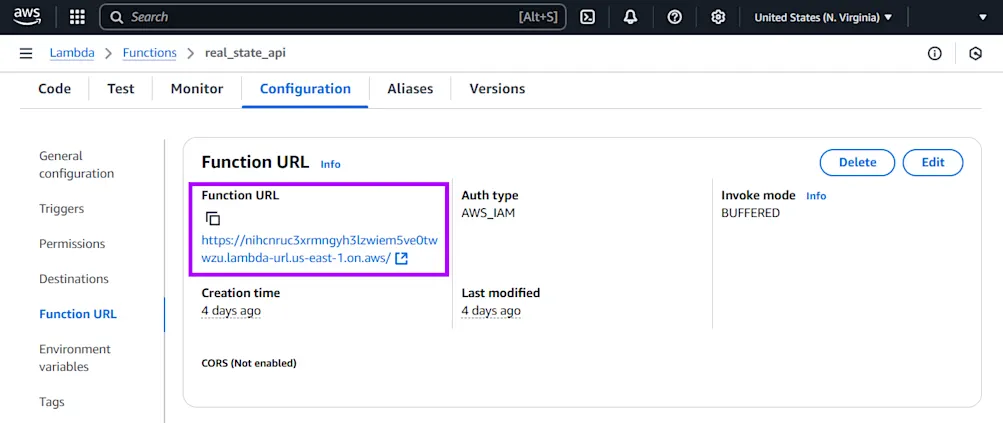Image resolution: width=1003 pixels, height=423 pixels.
Task: Click the hexagon icon beside the info circle
Action: pos(975,54)
